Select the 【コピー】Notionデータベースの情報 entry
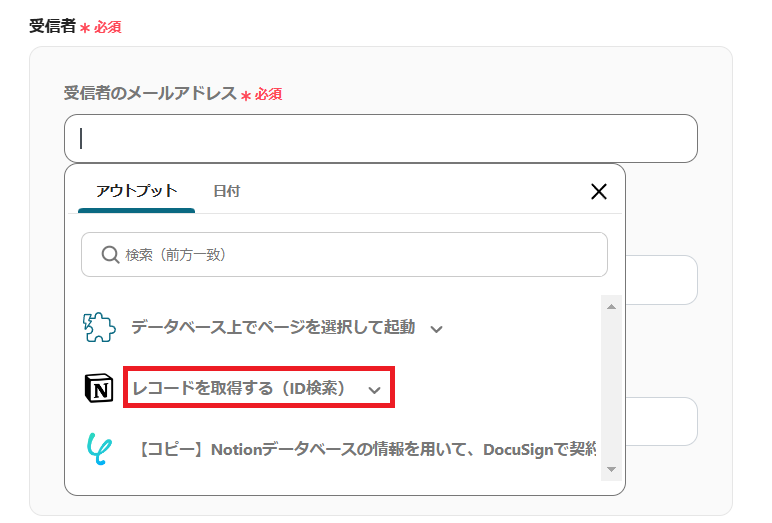The image size is (772, 523). coord(367,450)
